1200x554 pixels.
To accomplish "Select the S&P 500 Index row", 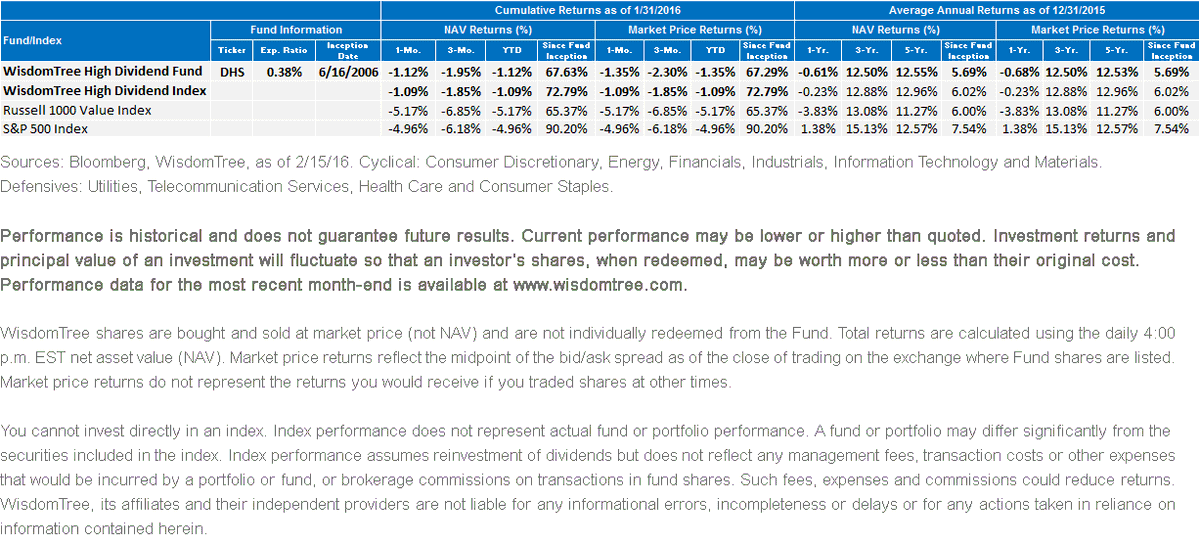I will coord(600,129).
